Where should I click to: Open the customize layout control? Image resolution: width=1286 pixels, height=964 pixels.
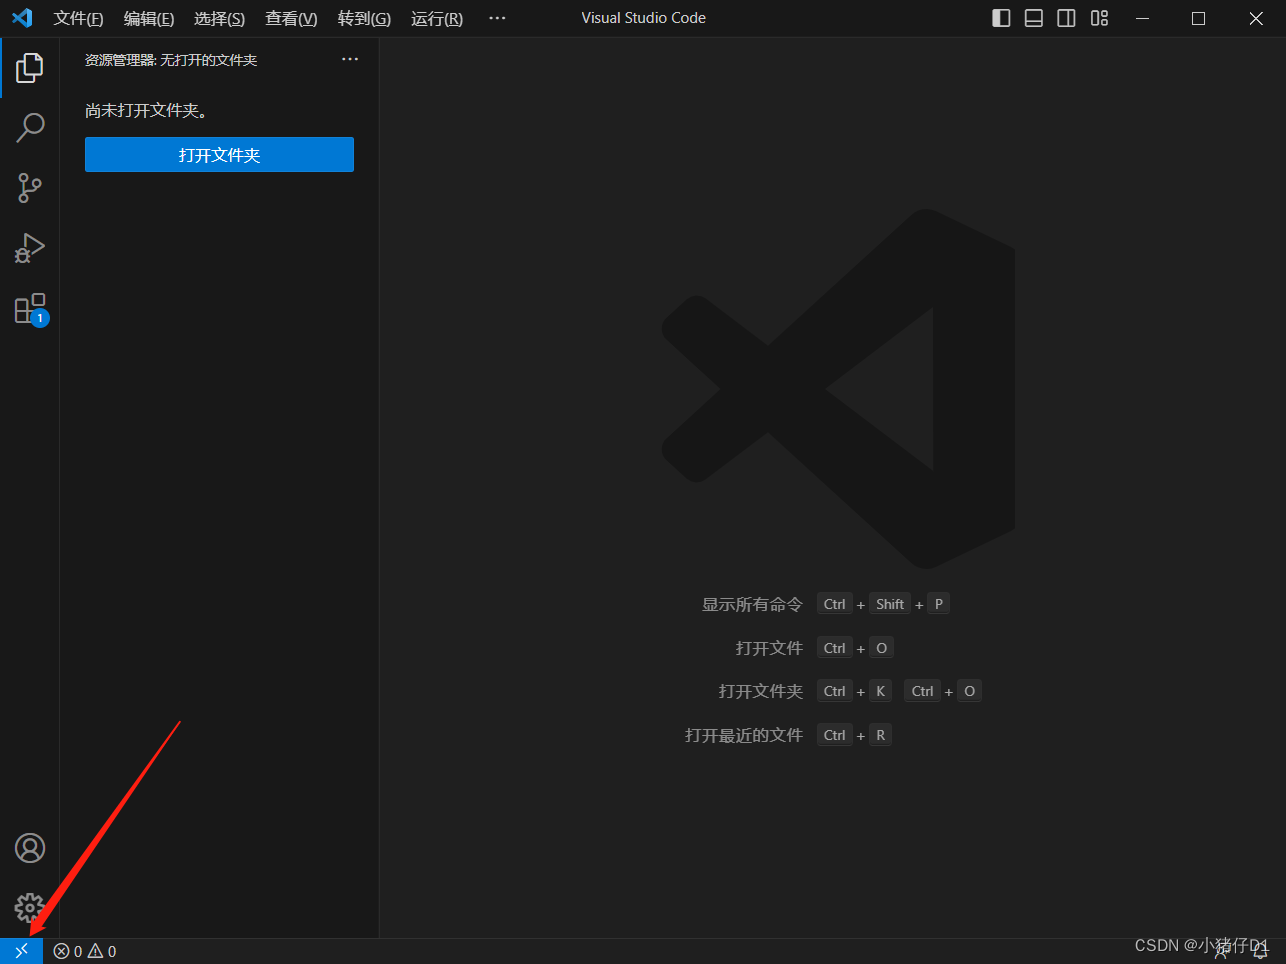pyautogui.click(x=1100, y=18)
